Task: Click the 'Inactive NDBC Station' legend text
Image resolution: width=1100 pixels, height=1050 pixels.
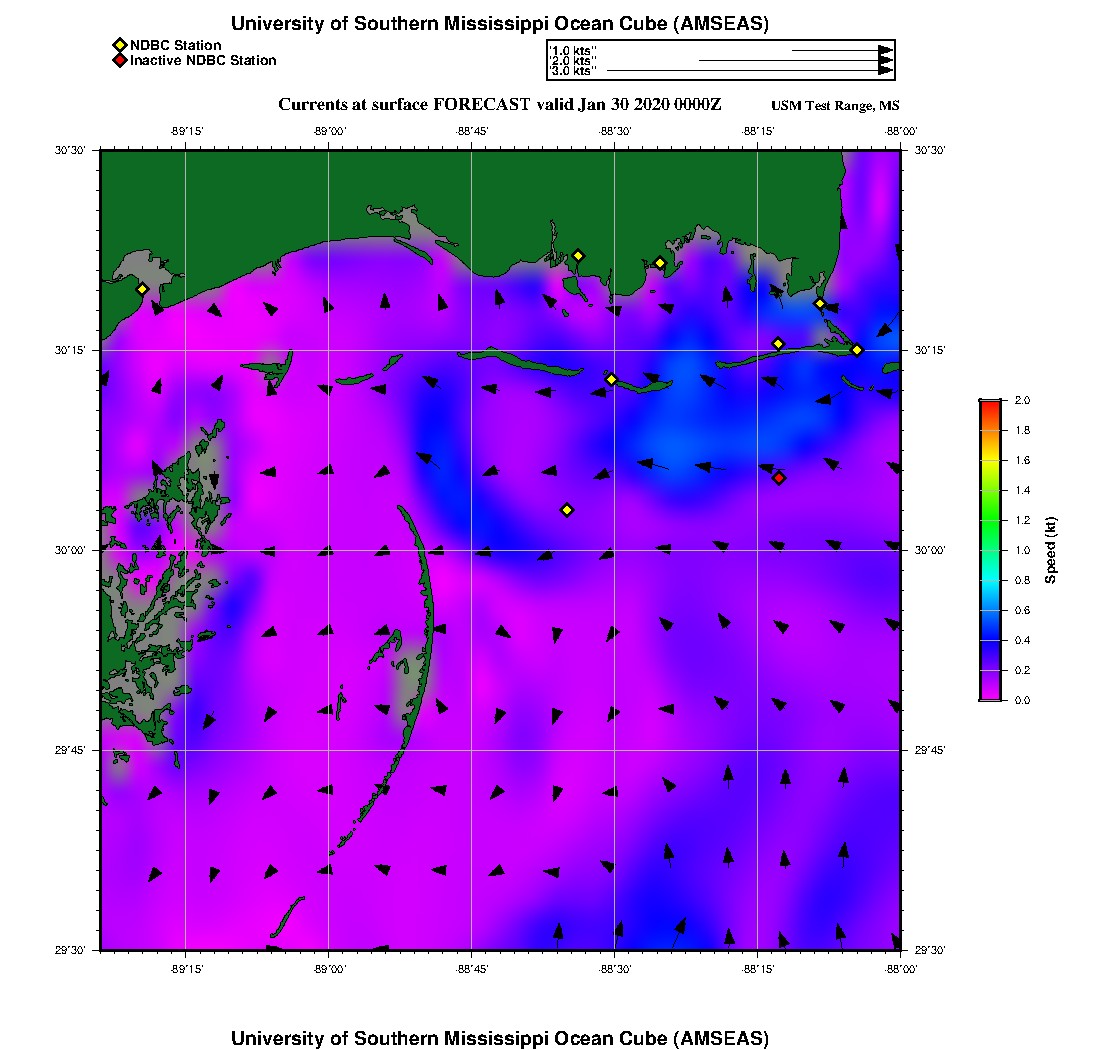Action: [x=203, y=61]
